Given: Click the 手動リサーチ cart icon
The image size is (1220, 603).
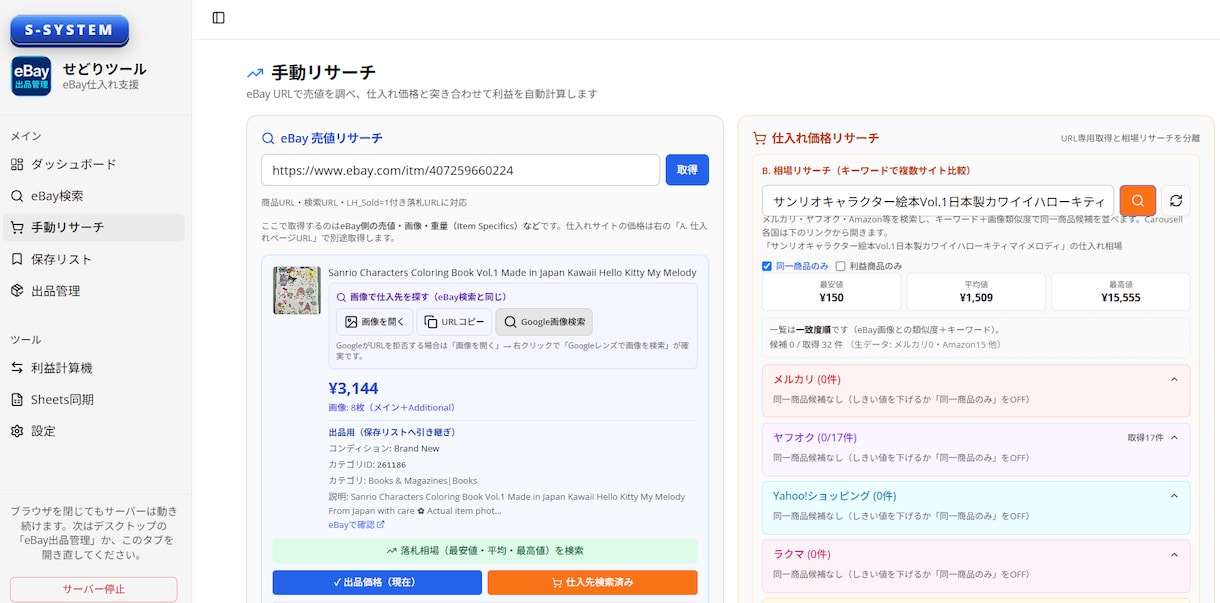Looking at the screenshot, I should [17, 227].
